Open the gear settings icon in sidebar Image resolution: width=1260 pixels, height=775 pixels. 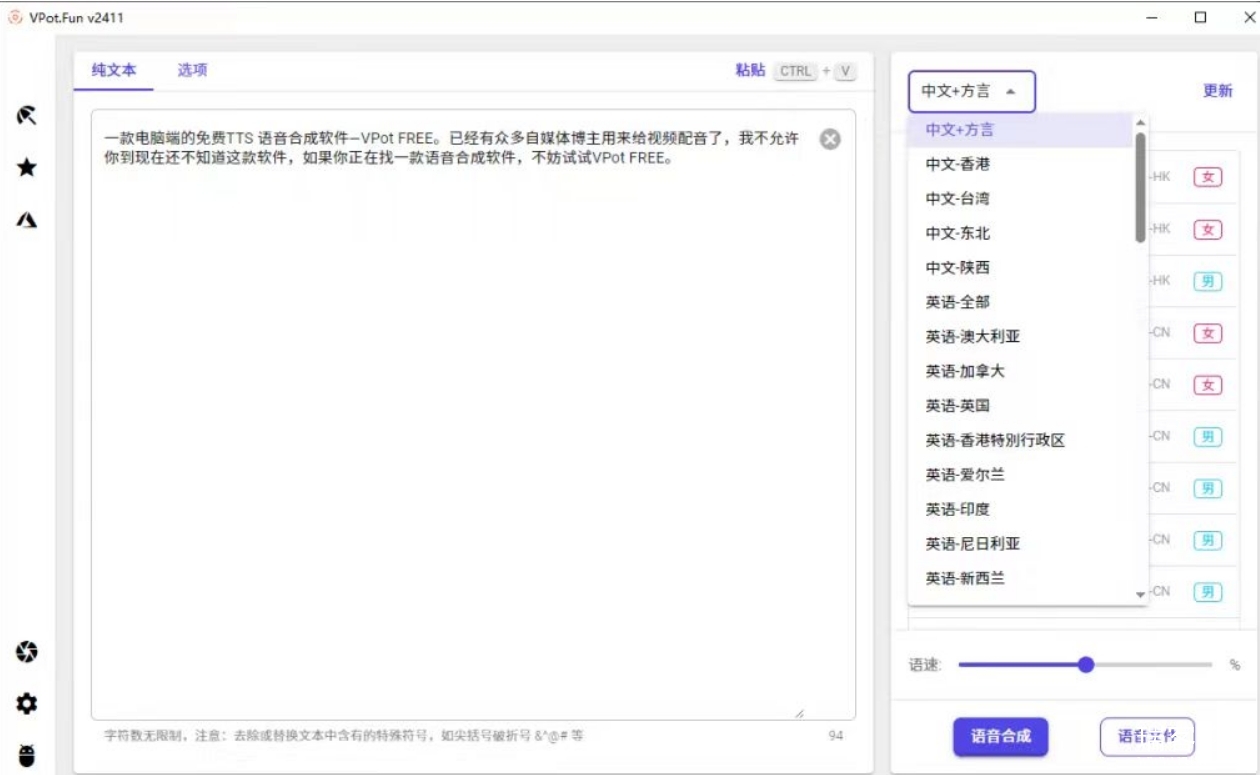[x=27, y=704]
